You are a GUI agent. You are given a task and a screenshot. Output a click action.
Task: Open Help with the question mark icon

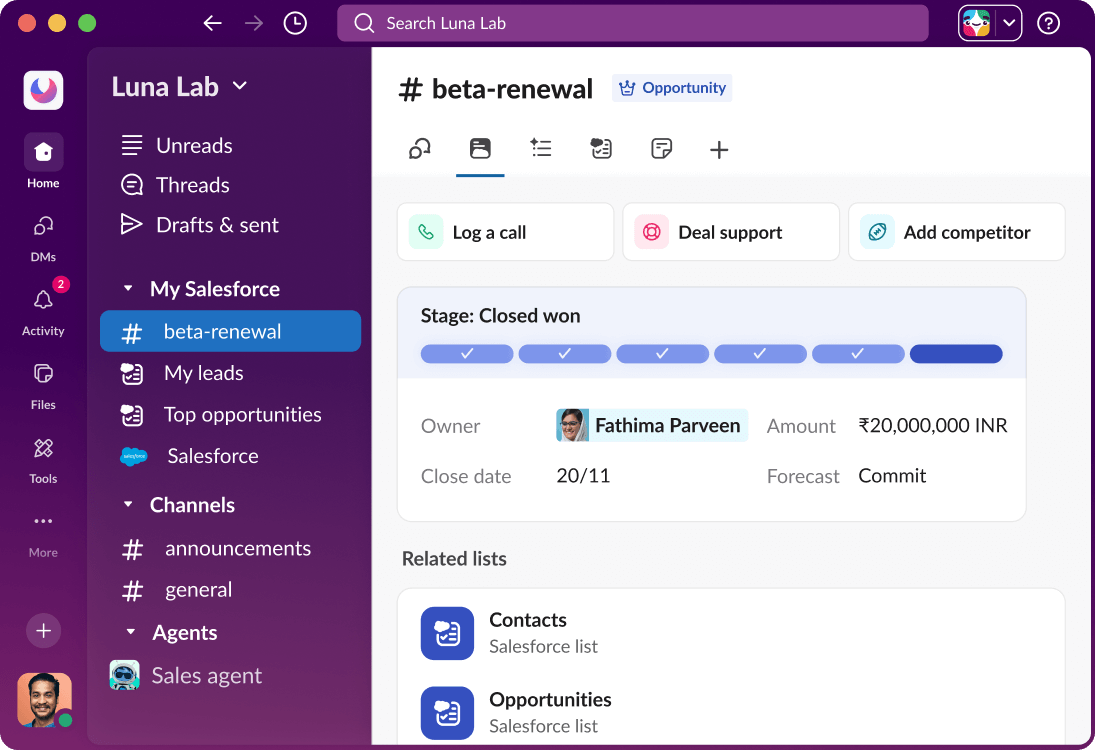[1047, 22]
